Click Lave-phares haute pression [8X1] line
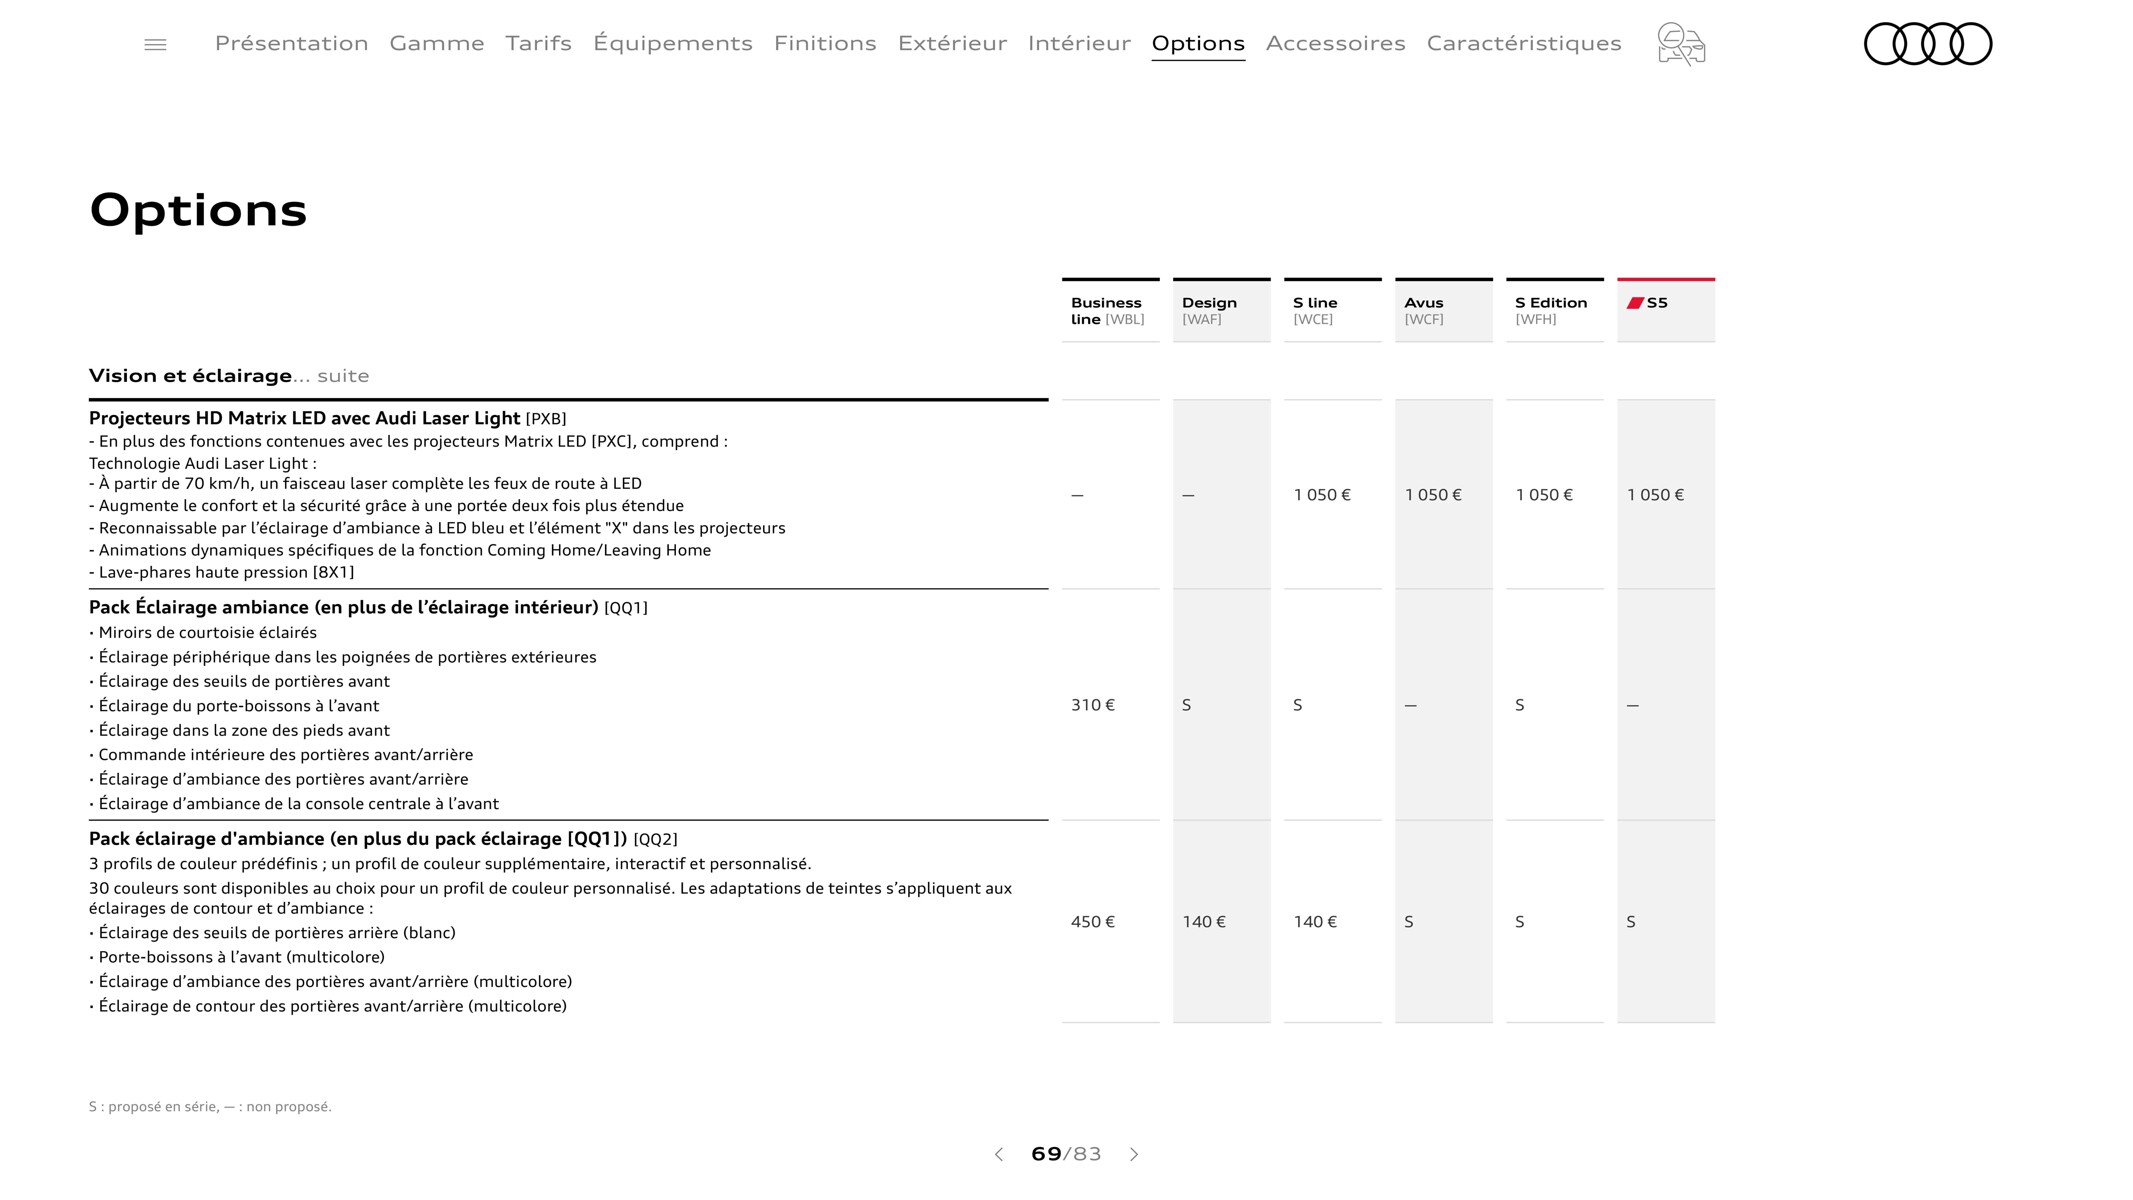The image size is (2133, 1200). (x=222, y=572)
